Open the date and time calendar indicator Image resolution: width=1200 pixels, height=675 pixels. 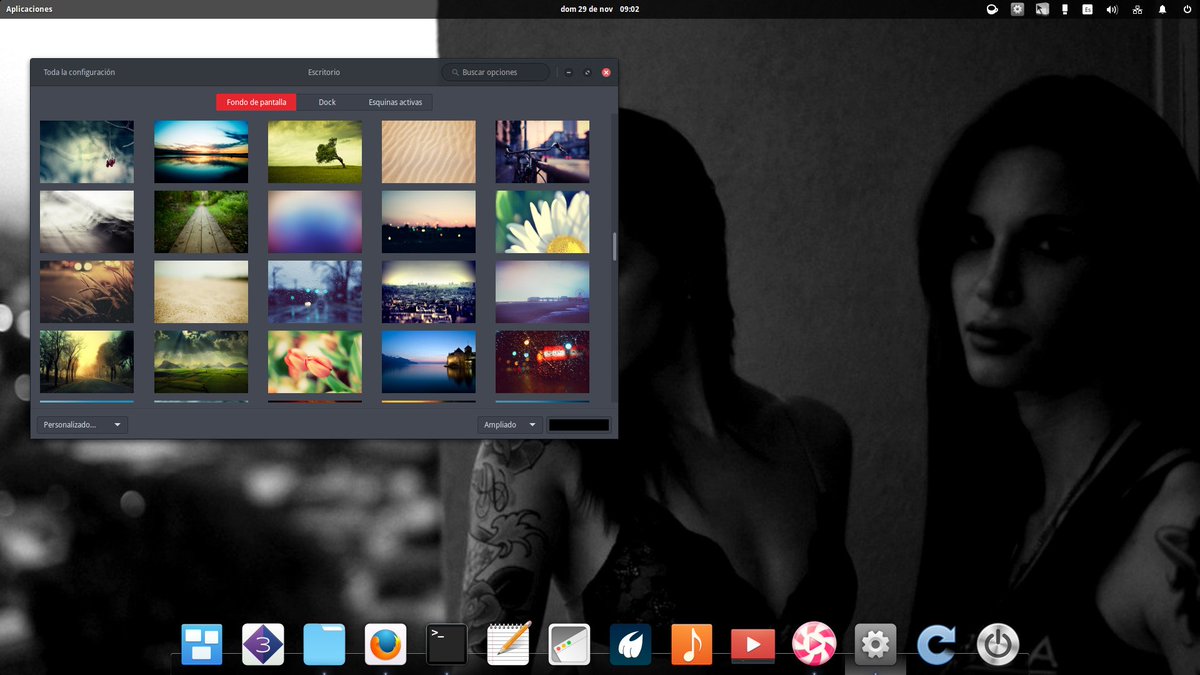click(x=601, y=9)
